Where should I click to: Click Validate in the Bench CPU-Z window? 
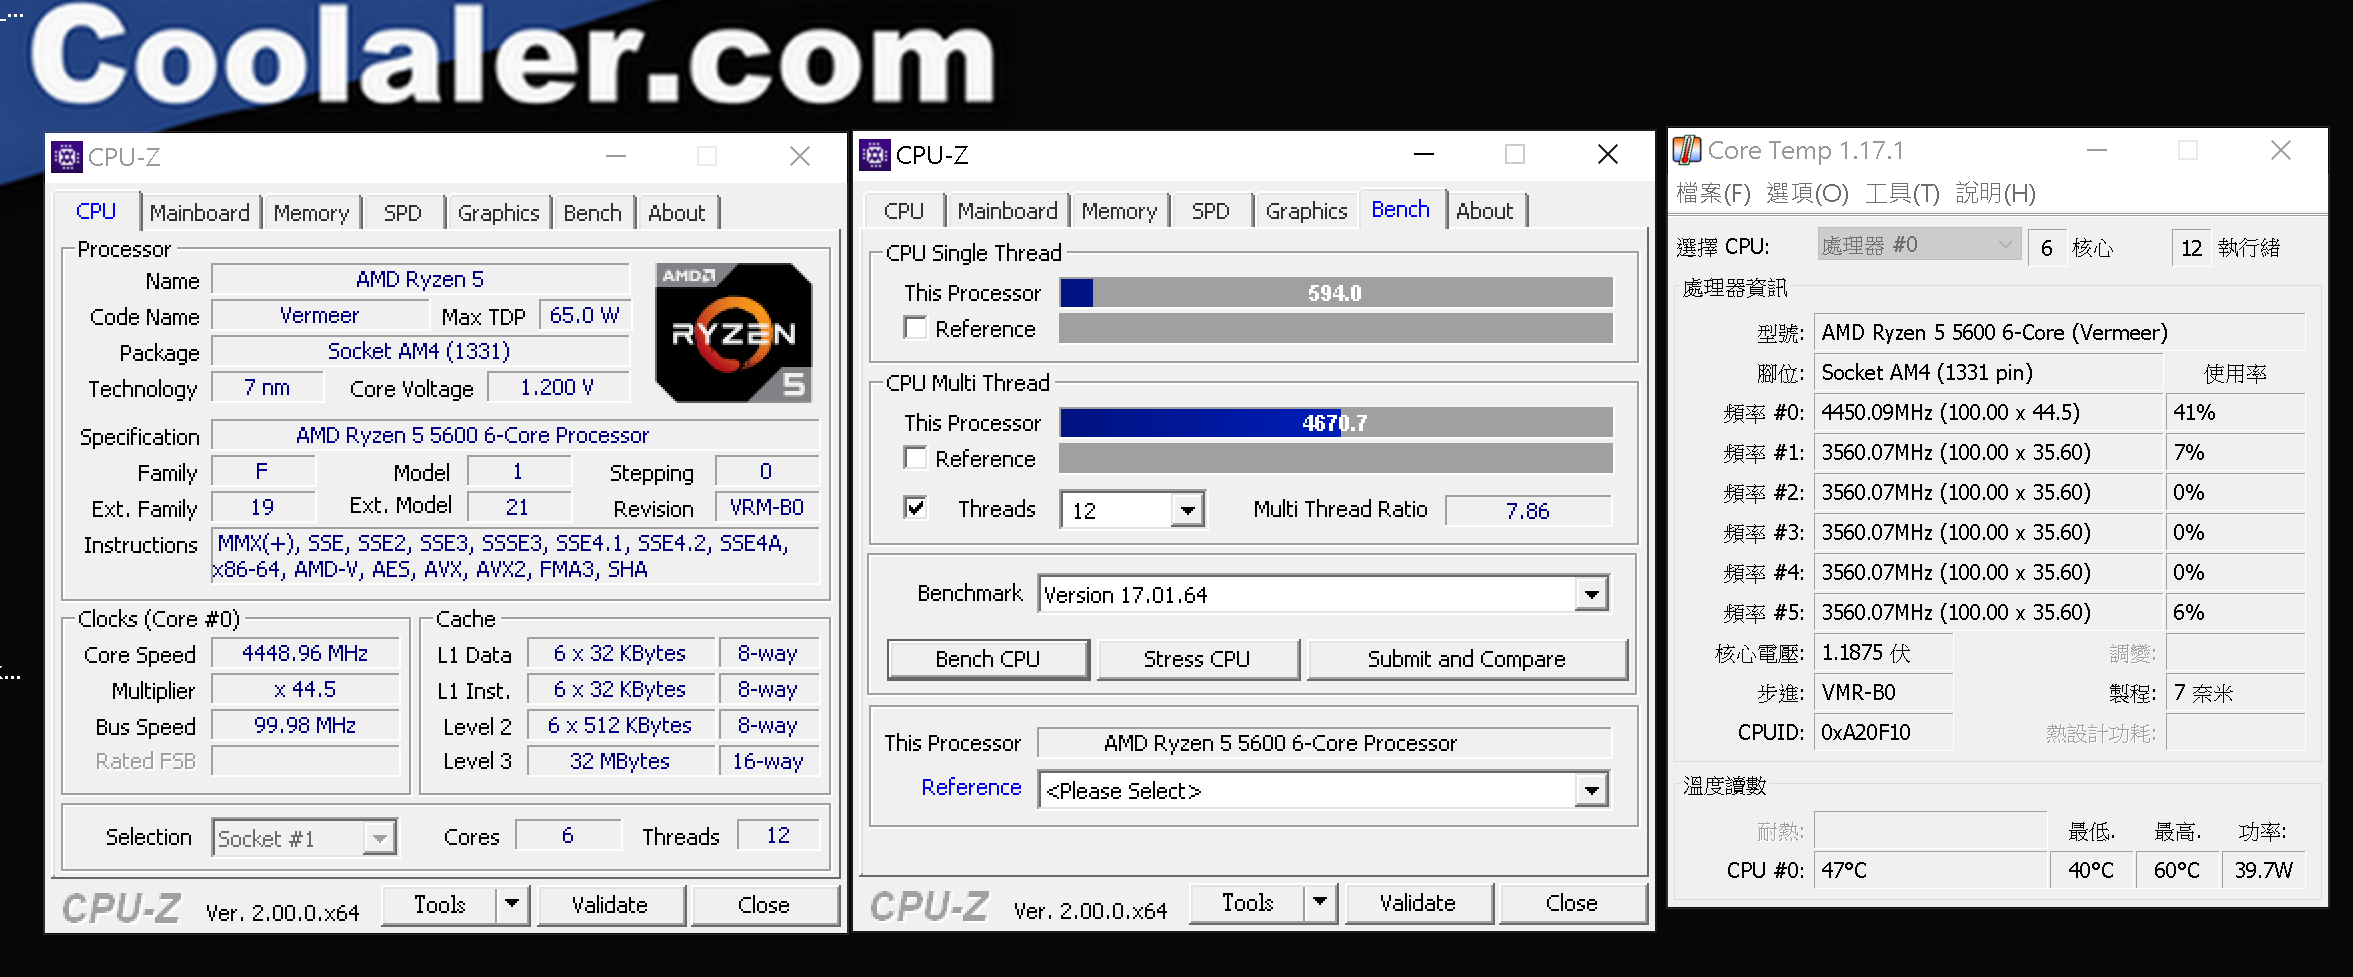click(x=1418, y=902)
